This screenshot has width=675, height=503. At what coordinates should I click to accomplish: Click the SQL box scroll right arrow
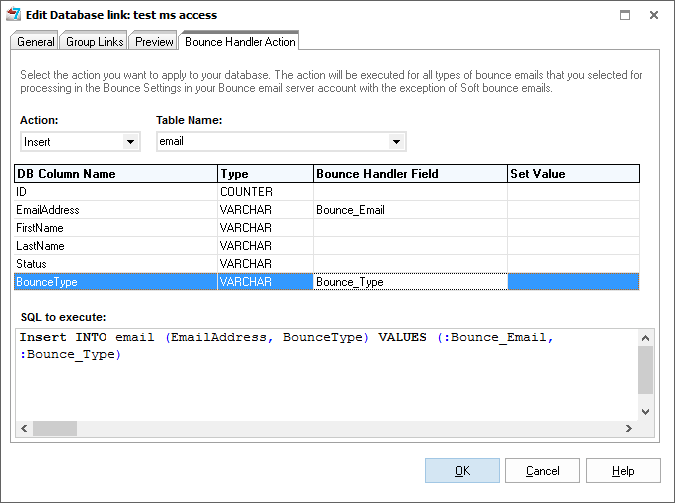[x=629, y=428]
